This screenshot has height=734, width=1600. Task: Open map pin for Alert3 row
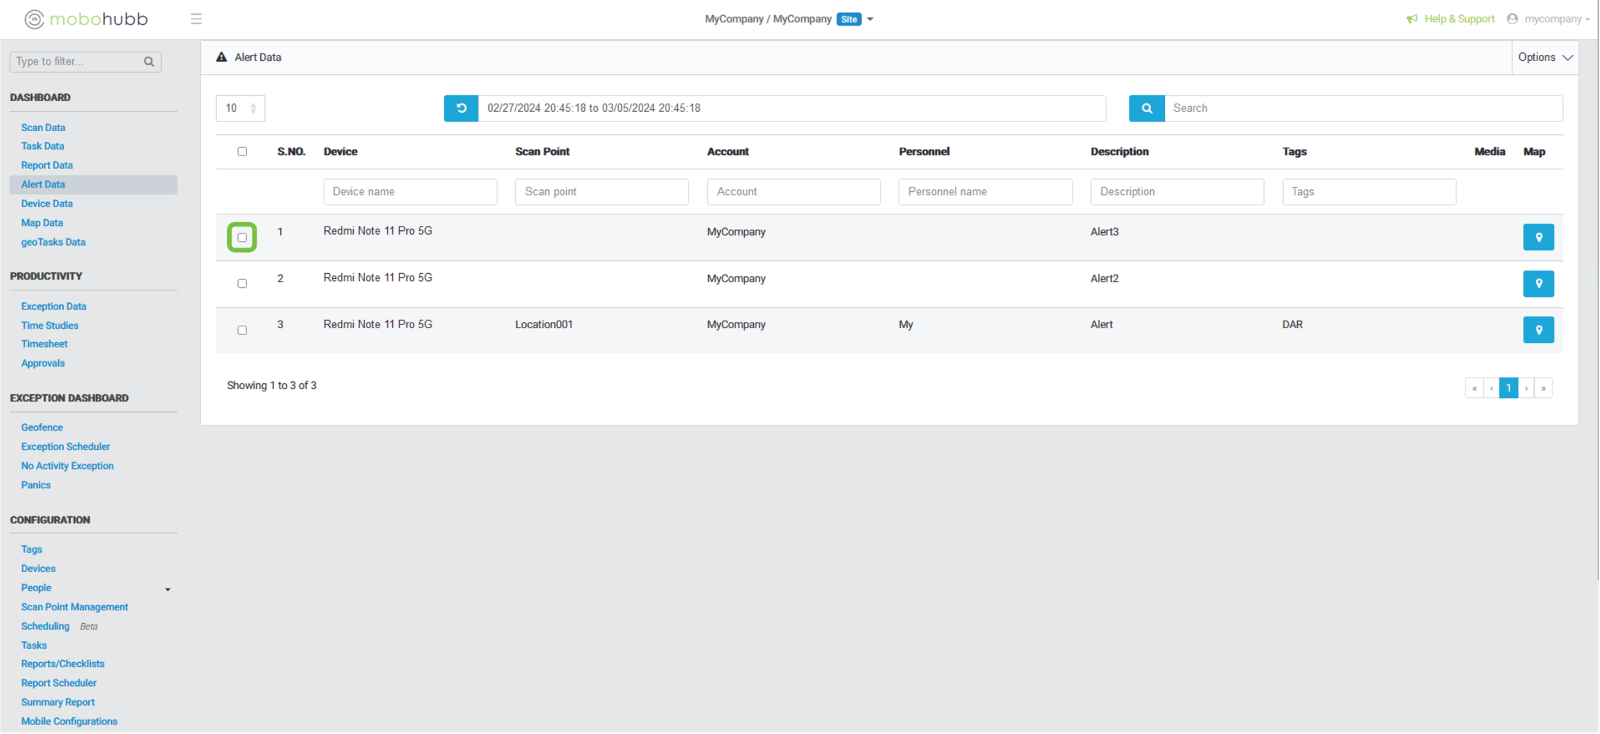(x=1537, y=237)
